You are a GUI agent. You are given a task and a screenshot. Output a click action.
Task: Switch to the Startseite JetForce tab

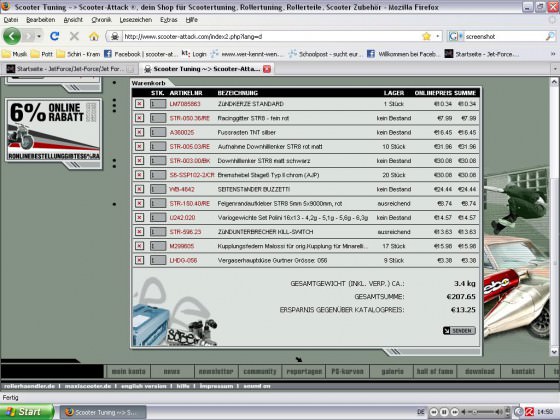[x=70, y=69]
